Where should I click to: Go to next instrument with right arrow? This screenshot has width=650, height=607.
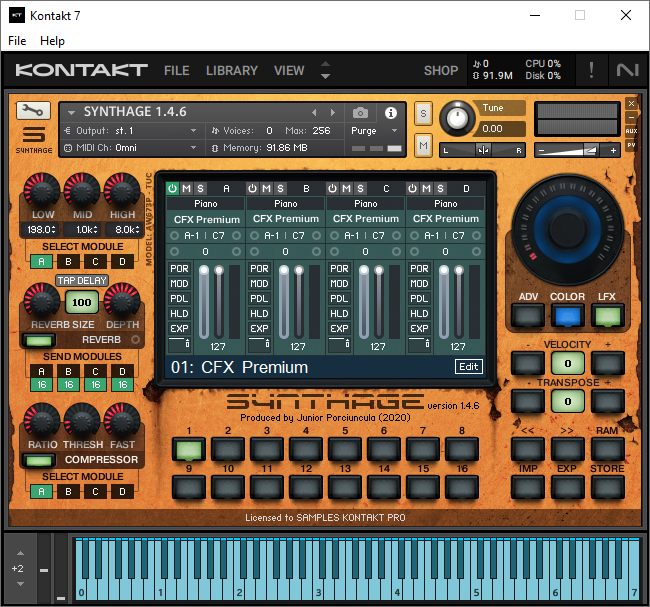(332, 112)
